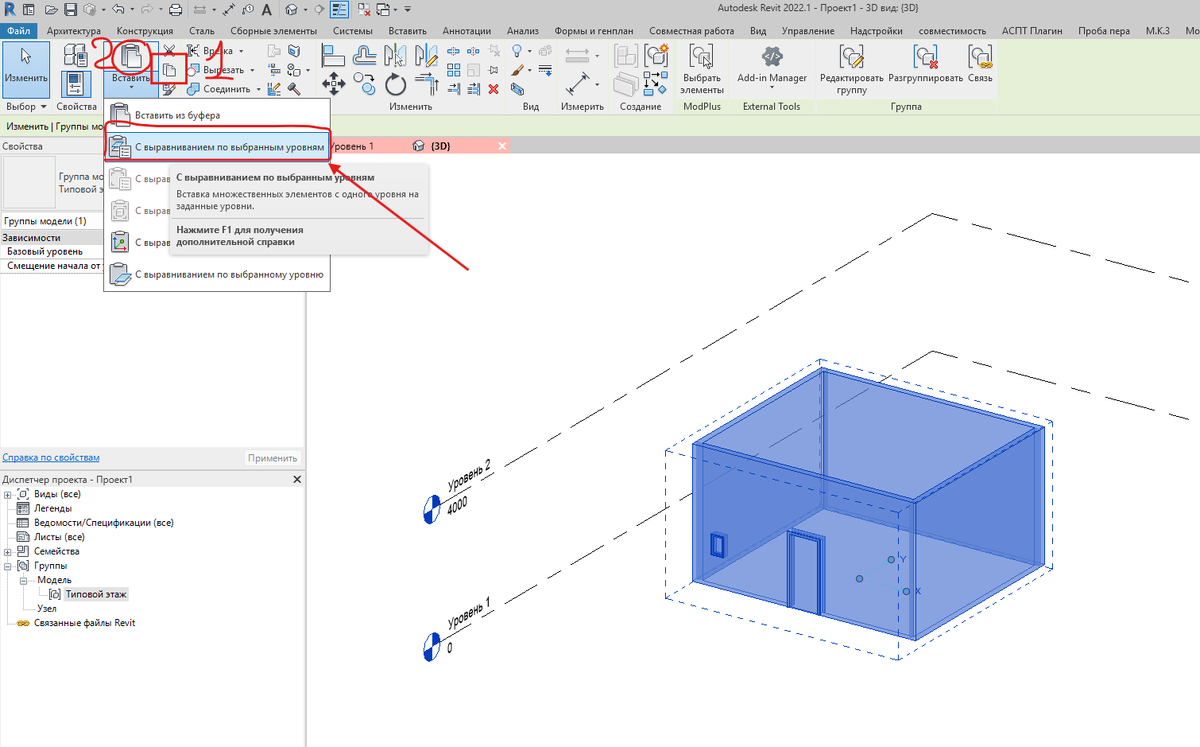The width and height of the screenshot is (1200, 747).
Task: Open the Справка по свойствам link
Action: click(x=51, y=458)
